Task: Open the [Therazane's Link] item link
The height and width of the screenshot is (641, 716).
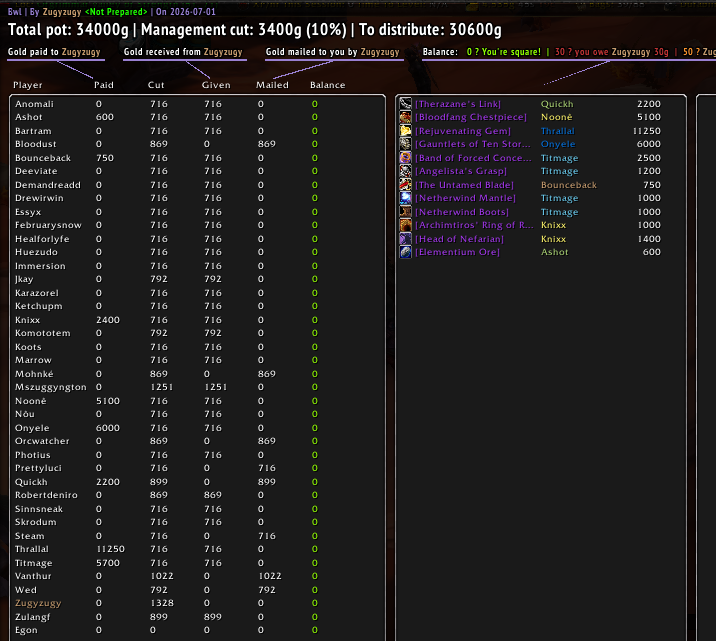Action: click(x=458, y=104)
